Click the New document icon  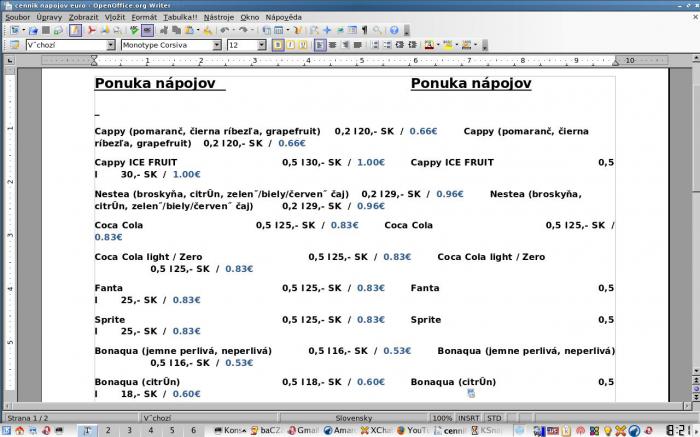tap(15, 30)
